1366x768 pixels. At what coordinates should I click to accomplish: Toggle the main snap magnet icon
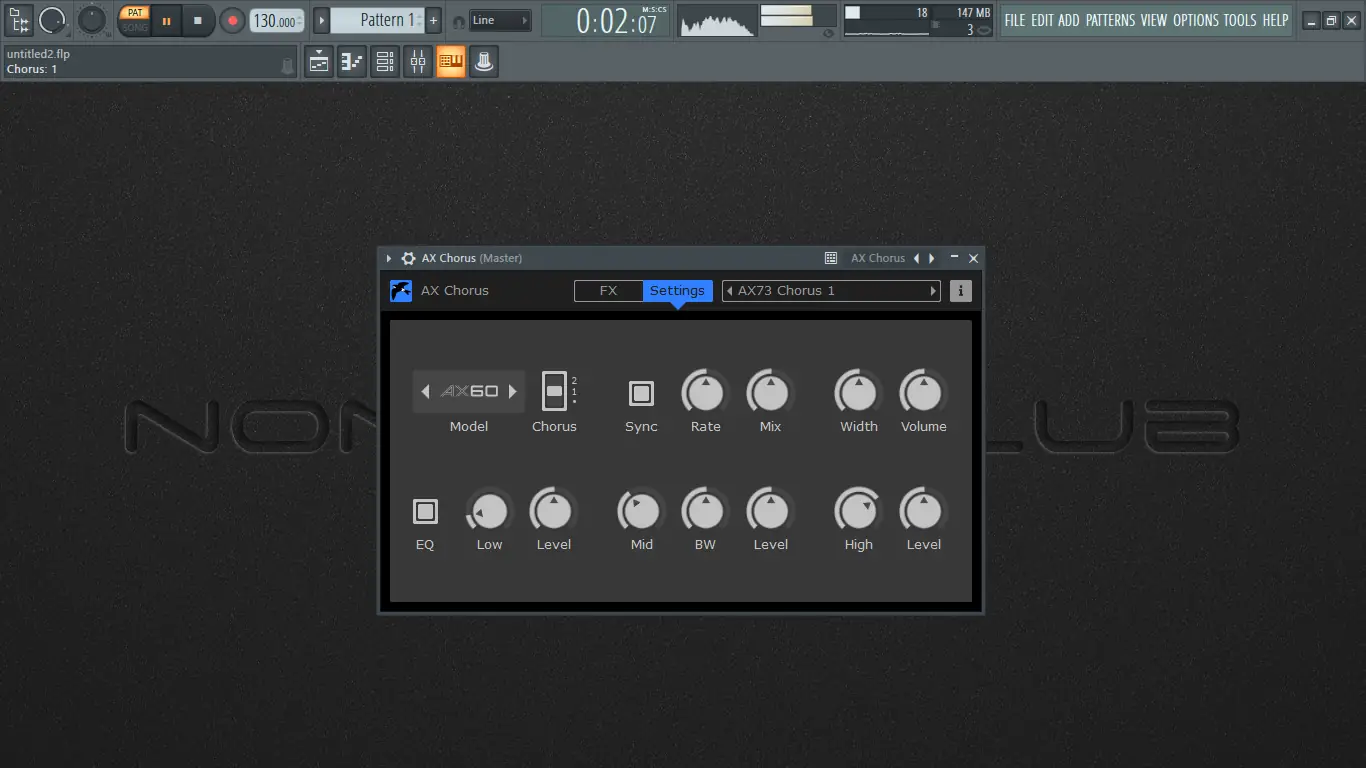[x=459, y=21]
